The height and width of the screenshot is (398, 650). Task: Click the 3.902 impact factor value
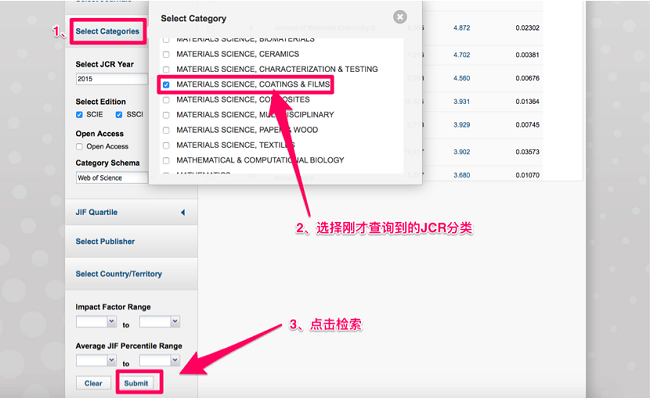[462, 152]
